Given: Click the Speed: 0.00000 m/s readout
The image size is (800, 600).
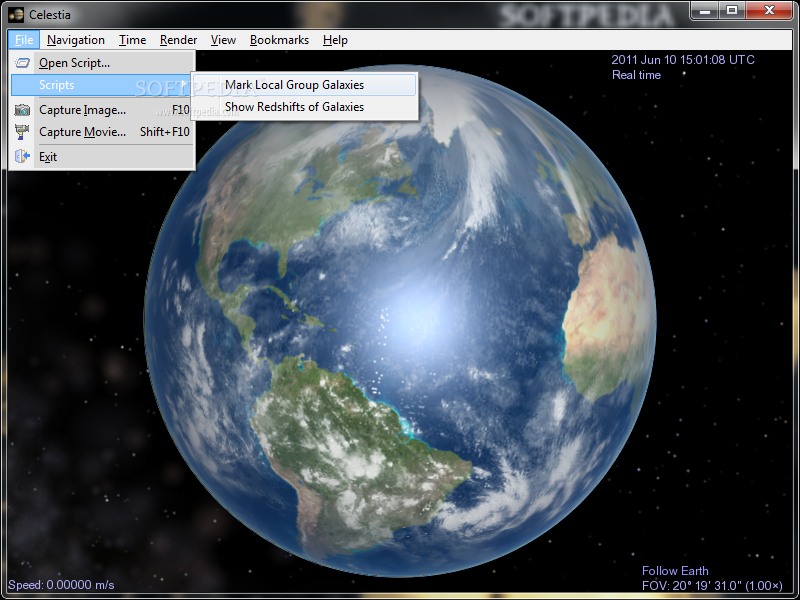Looking at the screenshot, I should click(x=61, y=585).
